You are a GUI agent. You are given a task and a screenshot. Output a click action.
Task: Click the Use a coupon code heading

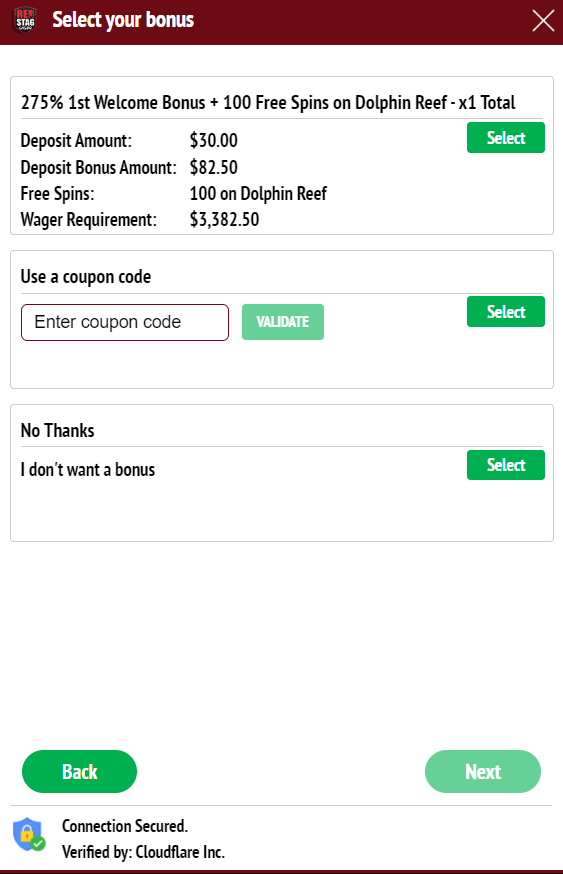tap(86, 276)
